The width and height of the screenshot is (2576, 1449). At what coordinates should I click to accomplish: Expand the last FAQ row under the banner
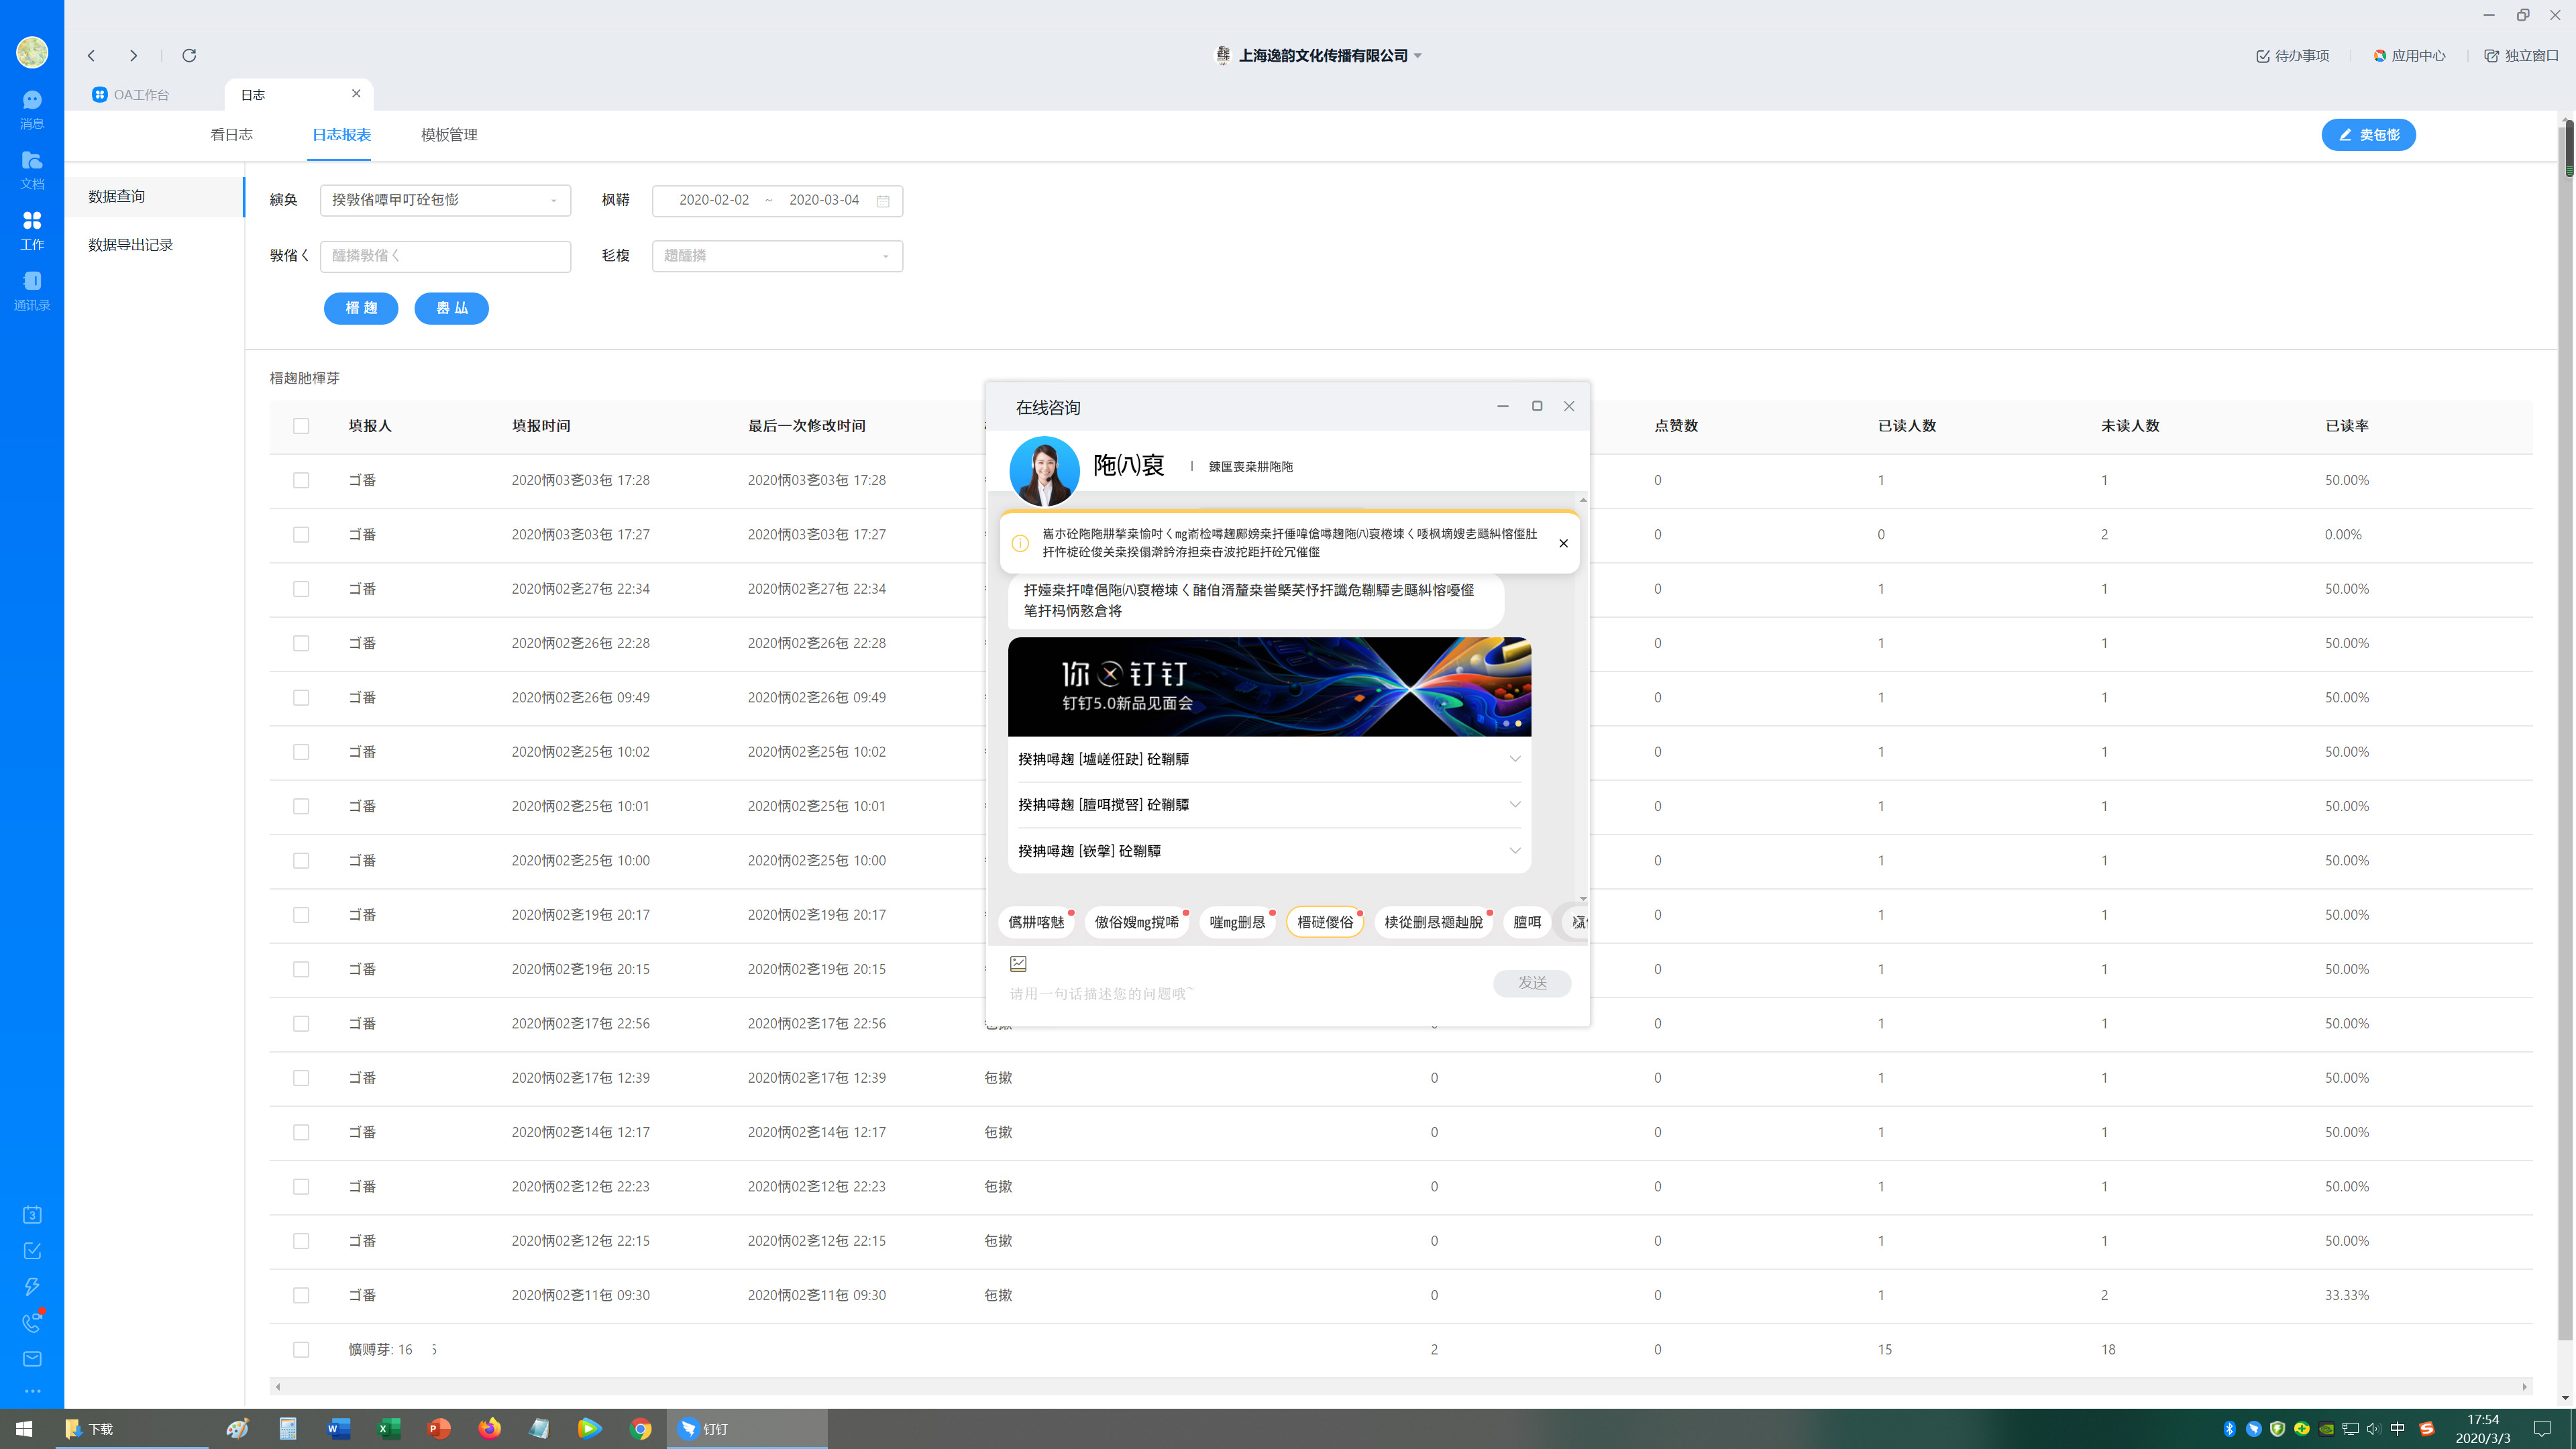pyautogui.click(x=1269, y=851)
